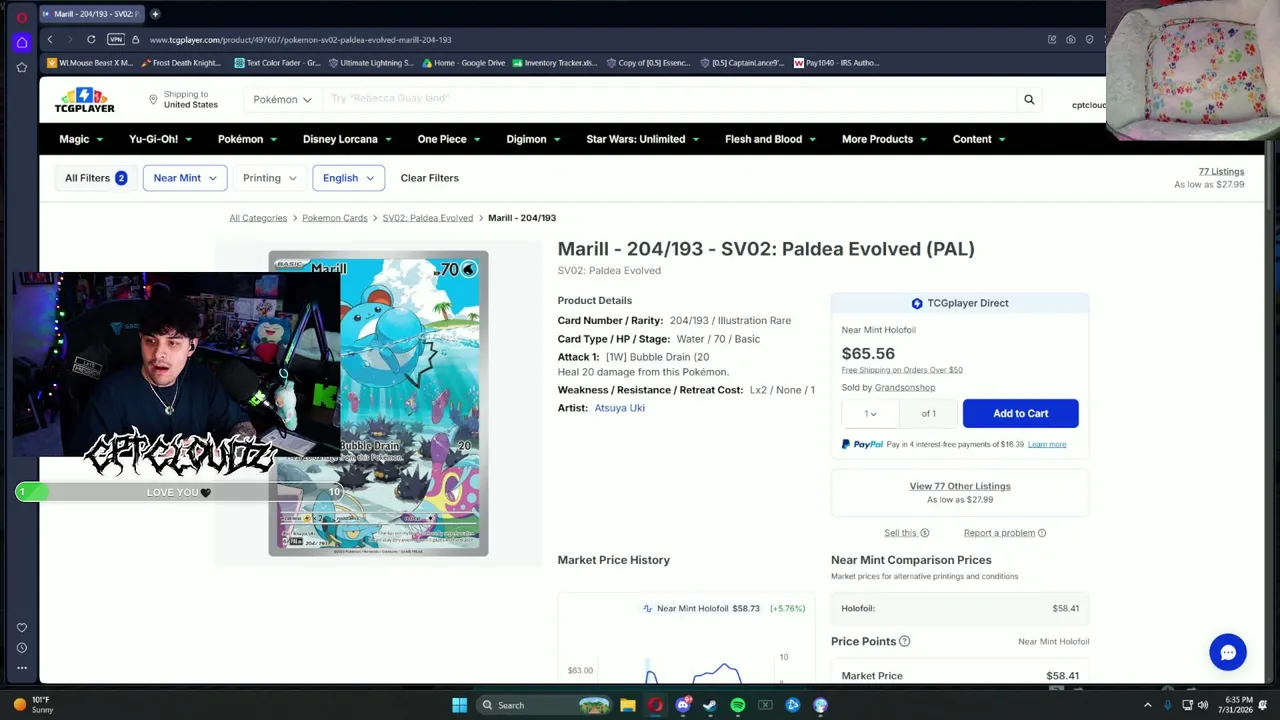Image resolution: width=1280 pixels, height=720 pixels.
Task: Reload the page with refresh icon
Action: (x=91, y=39)
